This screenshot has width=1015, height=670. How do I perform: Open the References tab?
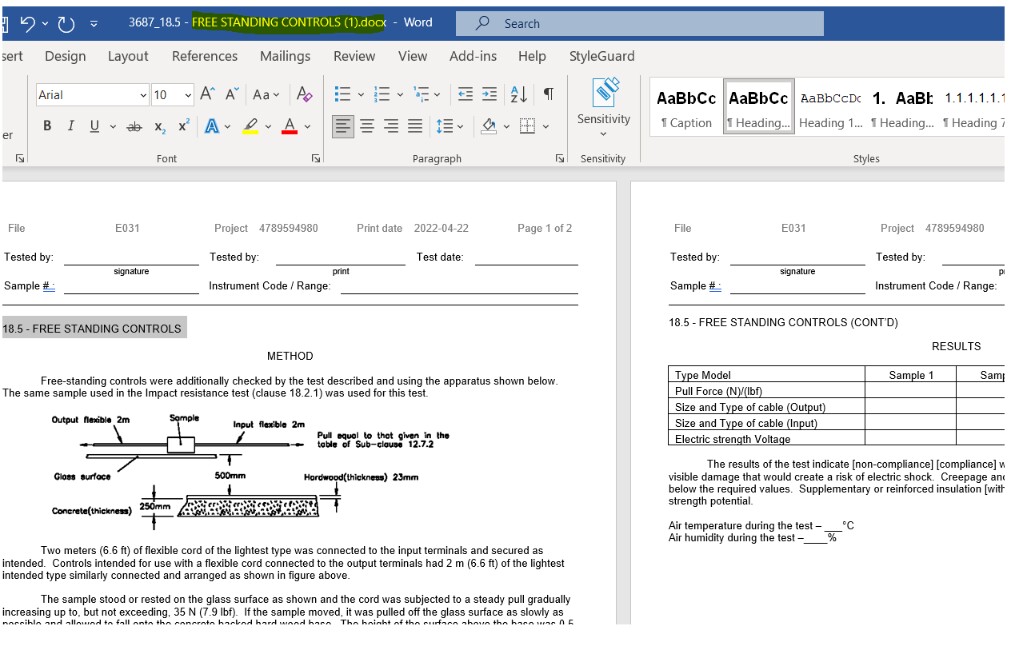(204, 56)
